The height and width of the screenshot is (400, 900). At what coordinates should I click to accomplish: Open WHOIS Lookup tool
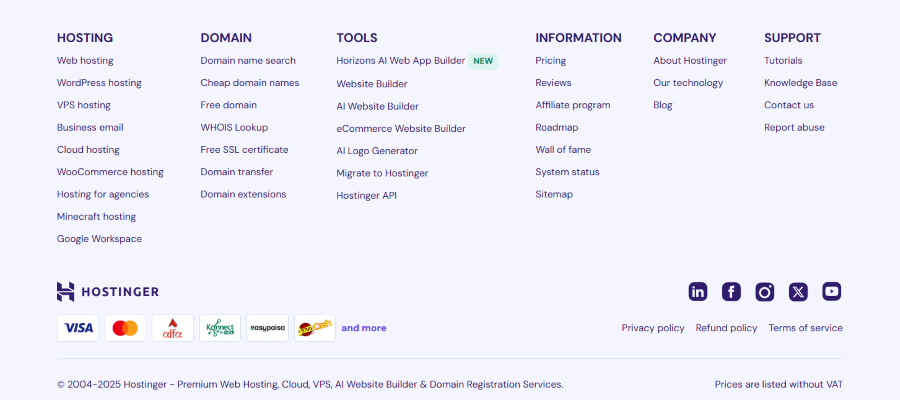[234, 127]
